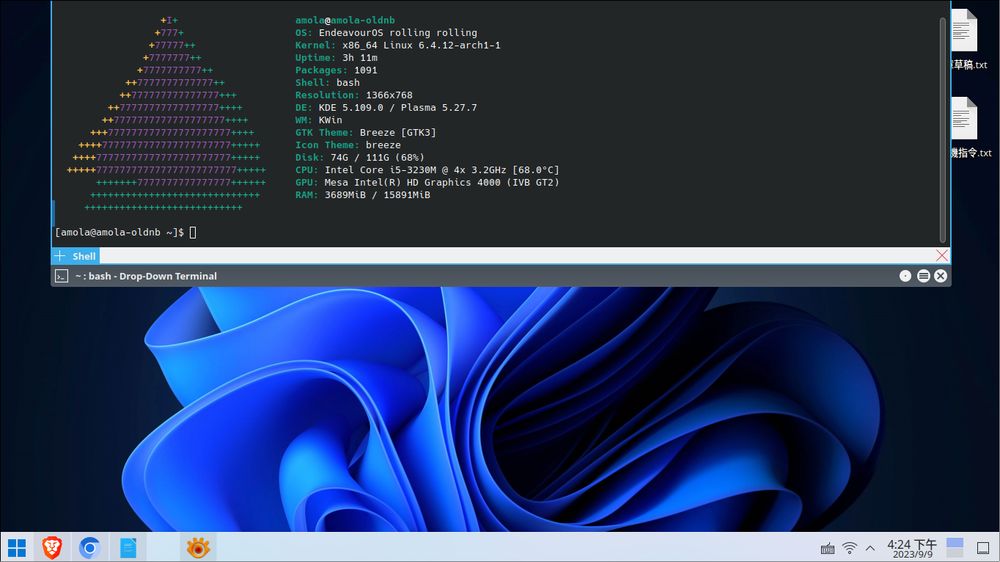Click the terminal's vertical scrollbar
This screenshot has width=1000, height=562.
pos(942,120)
